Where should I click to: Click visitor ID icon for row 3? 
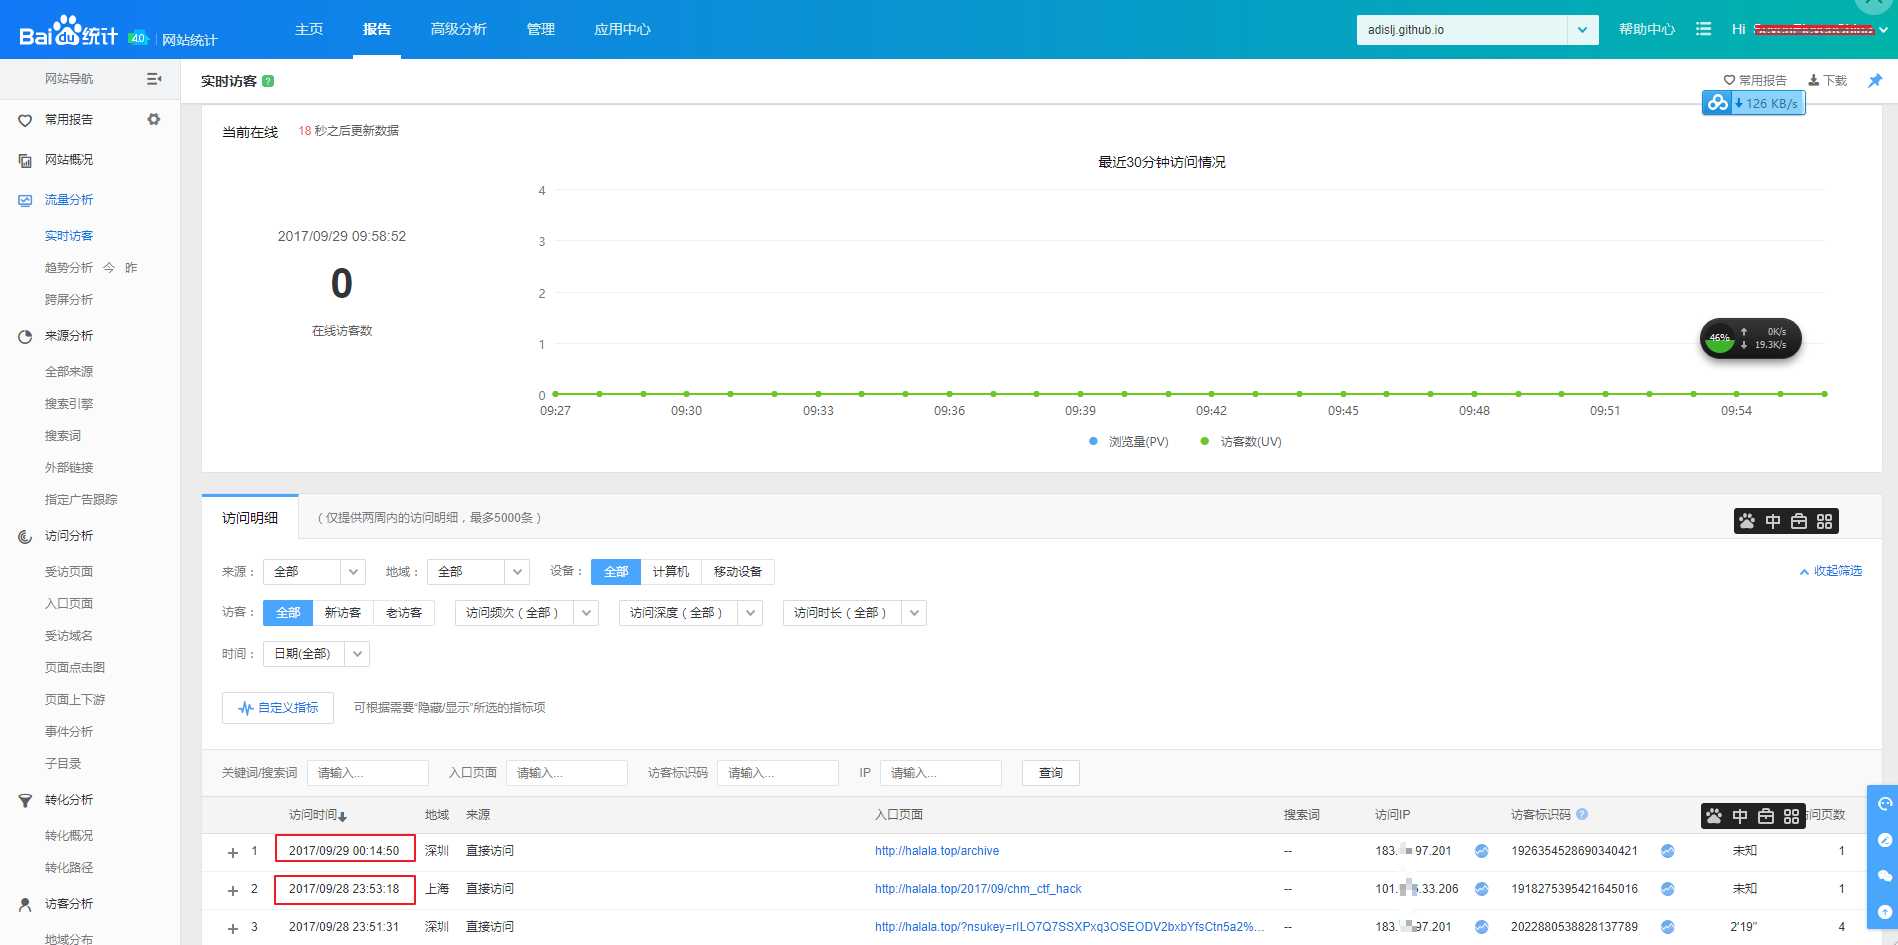click(1668, 927)
